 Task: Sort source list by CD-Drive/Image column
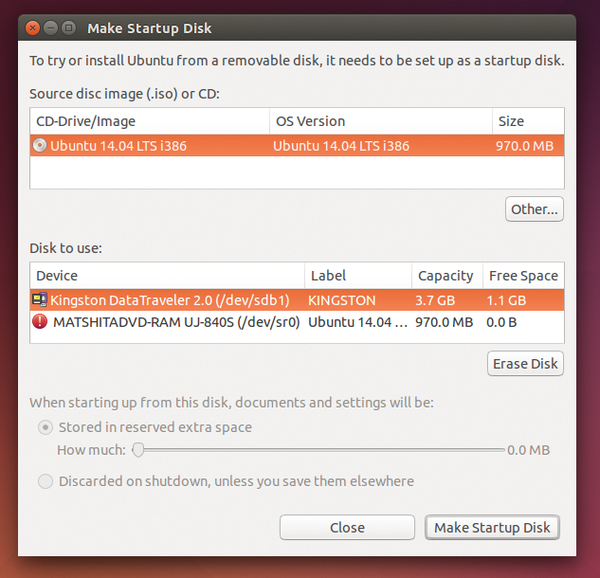point(148,121)
